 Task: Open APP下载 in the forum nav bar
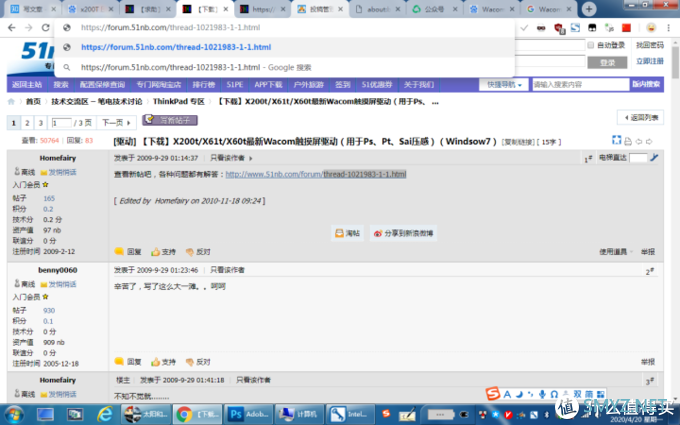click(268, 85)
